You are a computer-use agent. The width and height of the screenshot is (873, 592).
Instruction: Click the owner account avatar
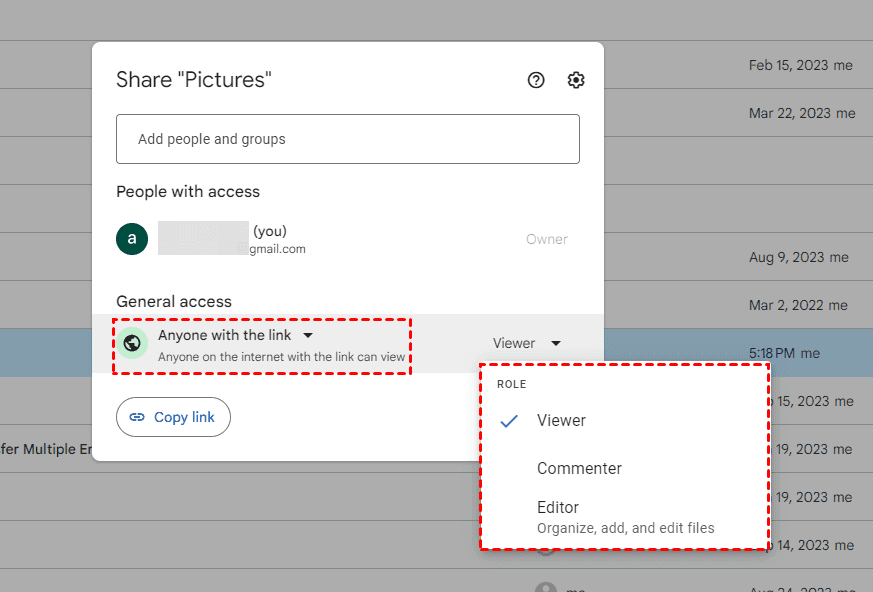[132, 239]
